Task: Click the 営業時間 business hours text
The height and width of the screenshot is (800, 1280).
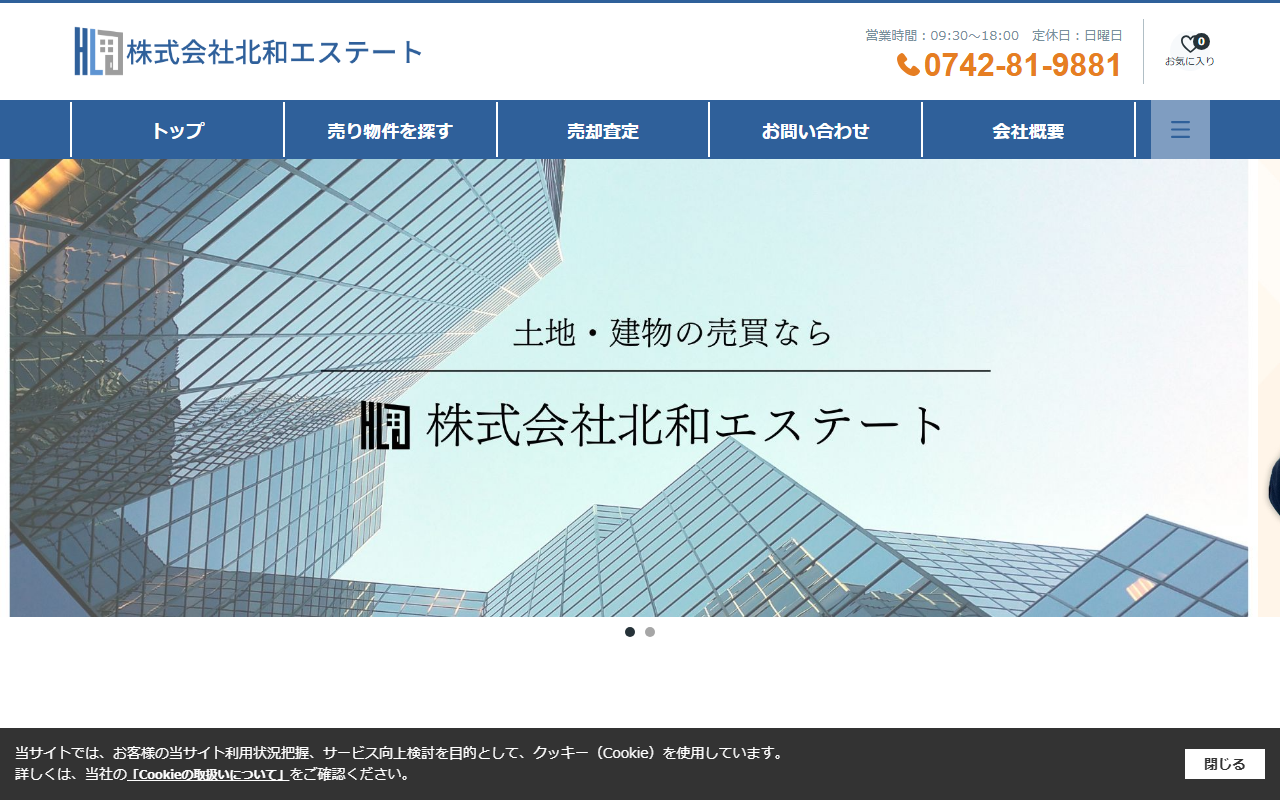Action: click(942, 35)
